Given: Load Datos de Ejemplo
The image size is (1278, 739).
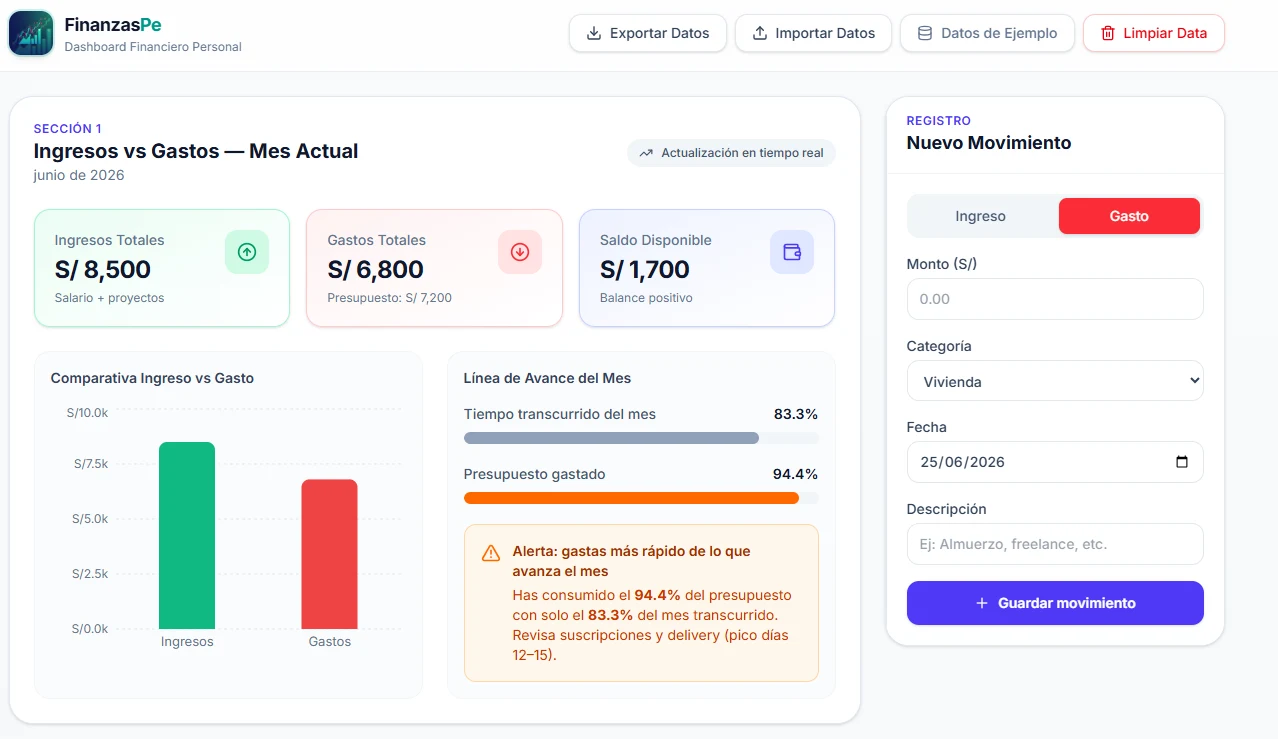Looking at the screenshot, I should pyautogui.click(x=987, y=33).
